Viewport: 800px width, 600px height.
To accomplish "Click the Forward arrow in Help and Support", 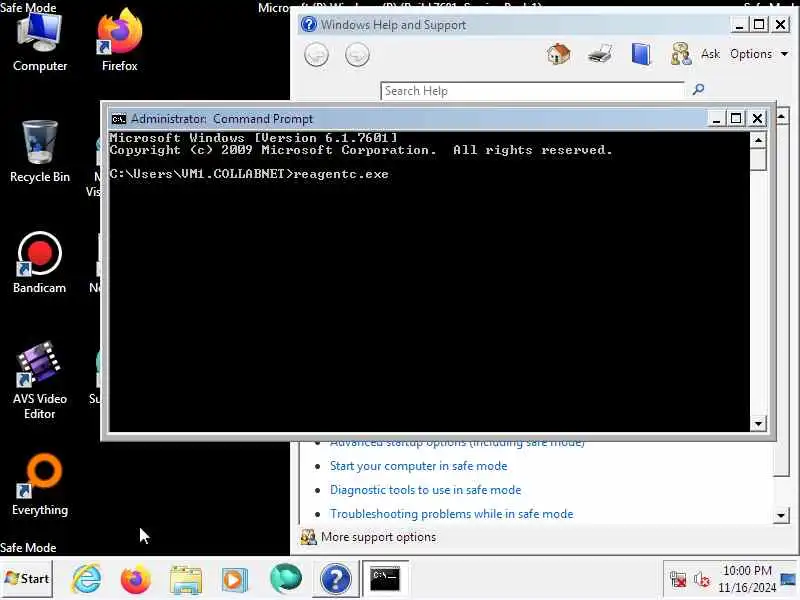I will pos(357,55).
